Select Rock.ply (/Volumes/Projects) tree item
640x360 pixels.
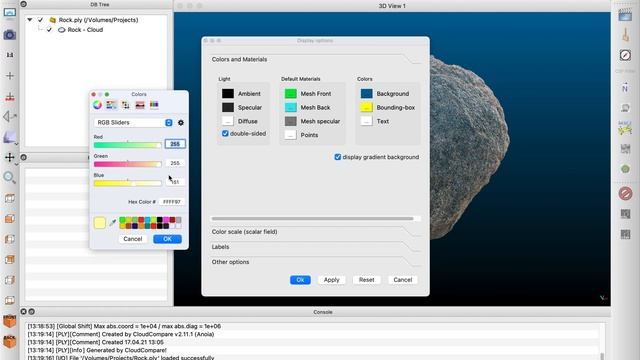pos(98,20)
